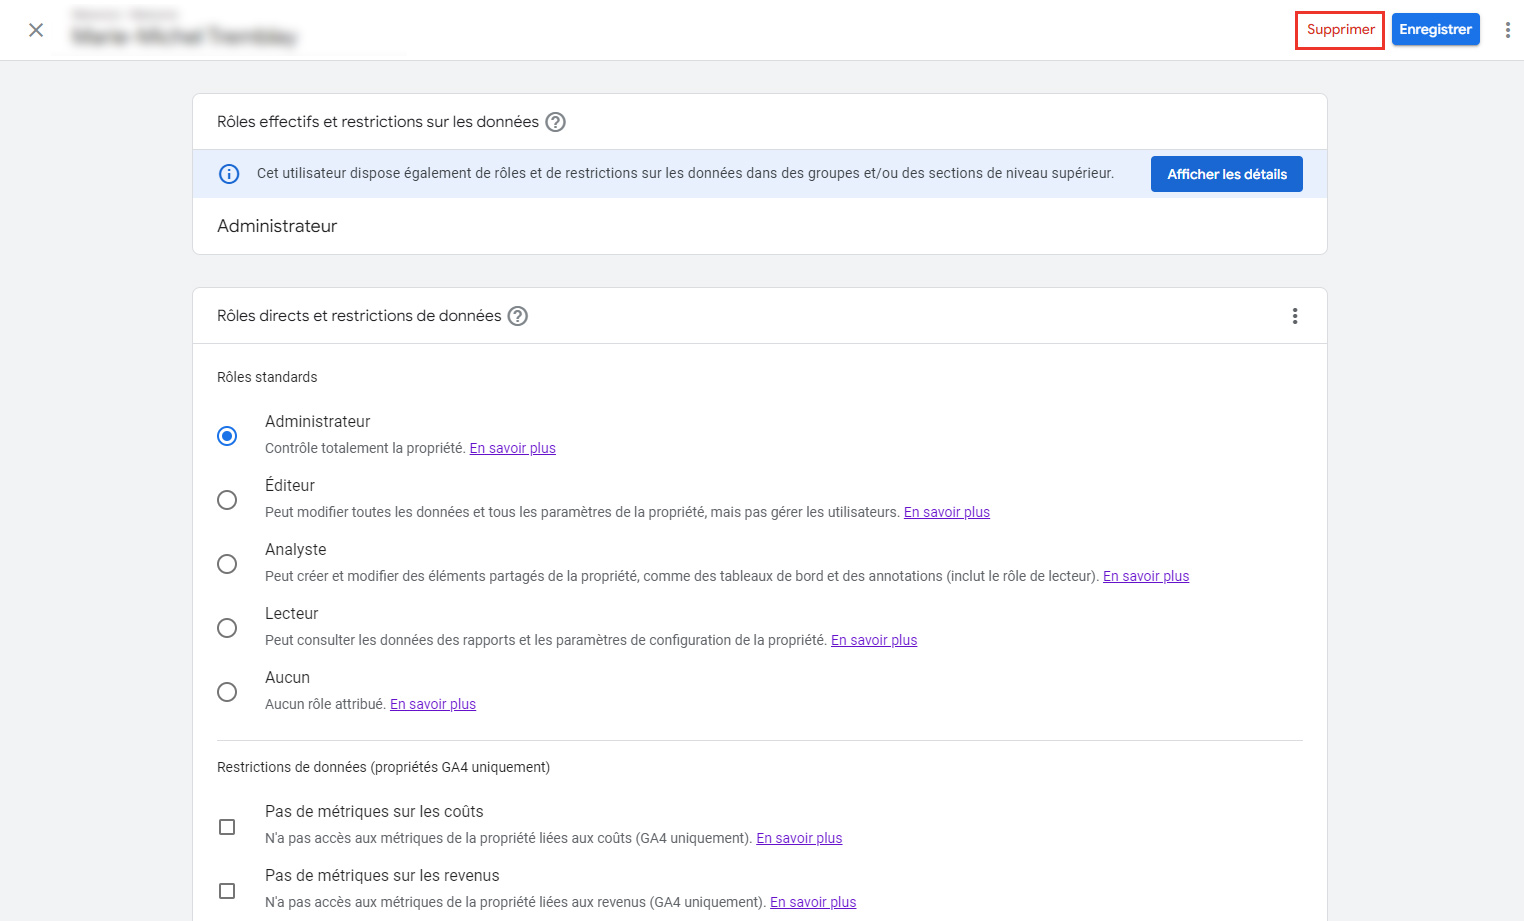Open En savoir plus link for Éditeur
The height and width of the screenshot is (921, 1524).
pos(947,512)
